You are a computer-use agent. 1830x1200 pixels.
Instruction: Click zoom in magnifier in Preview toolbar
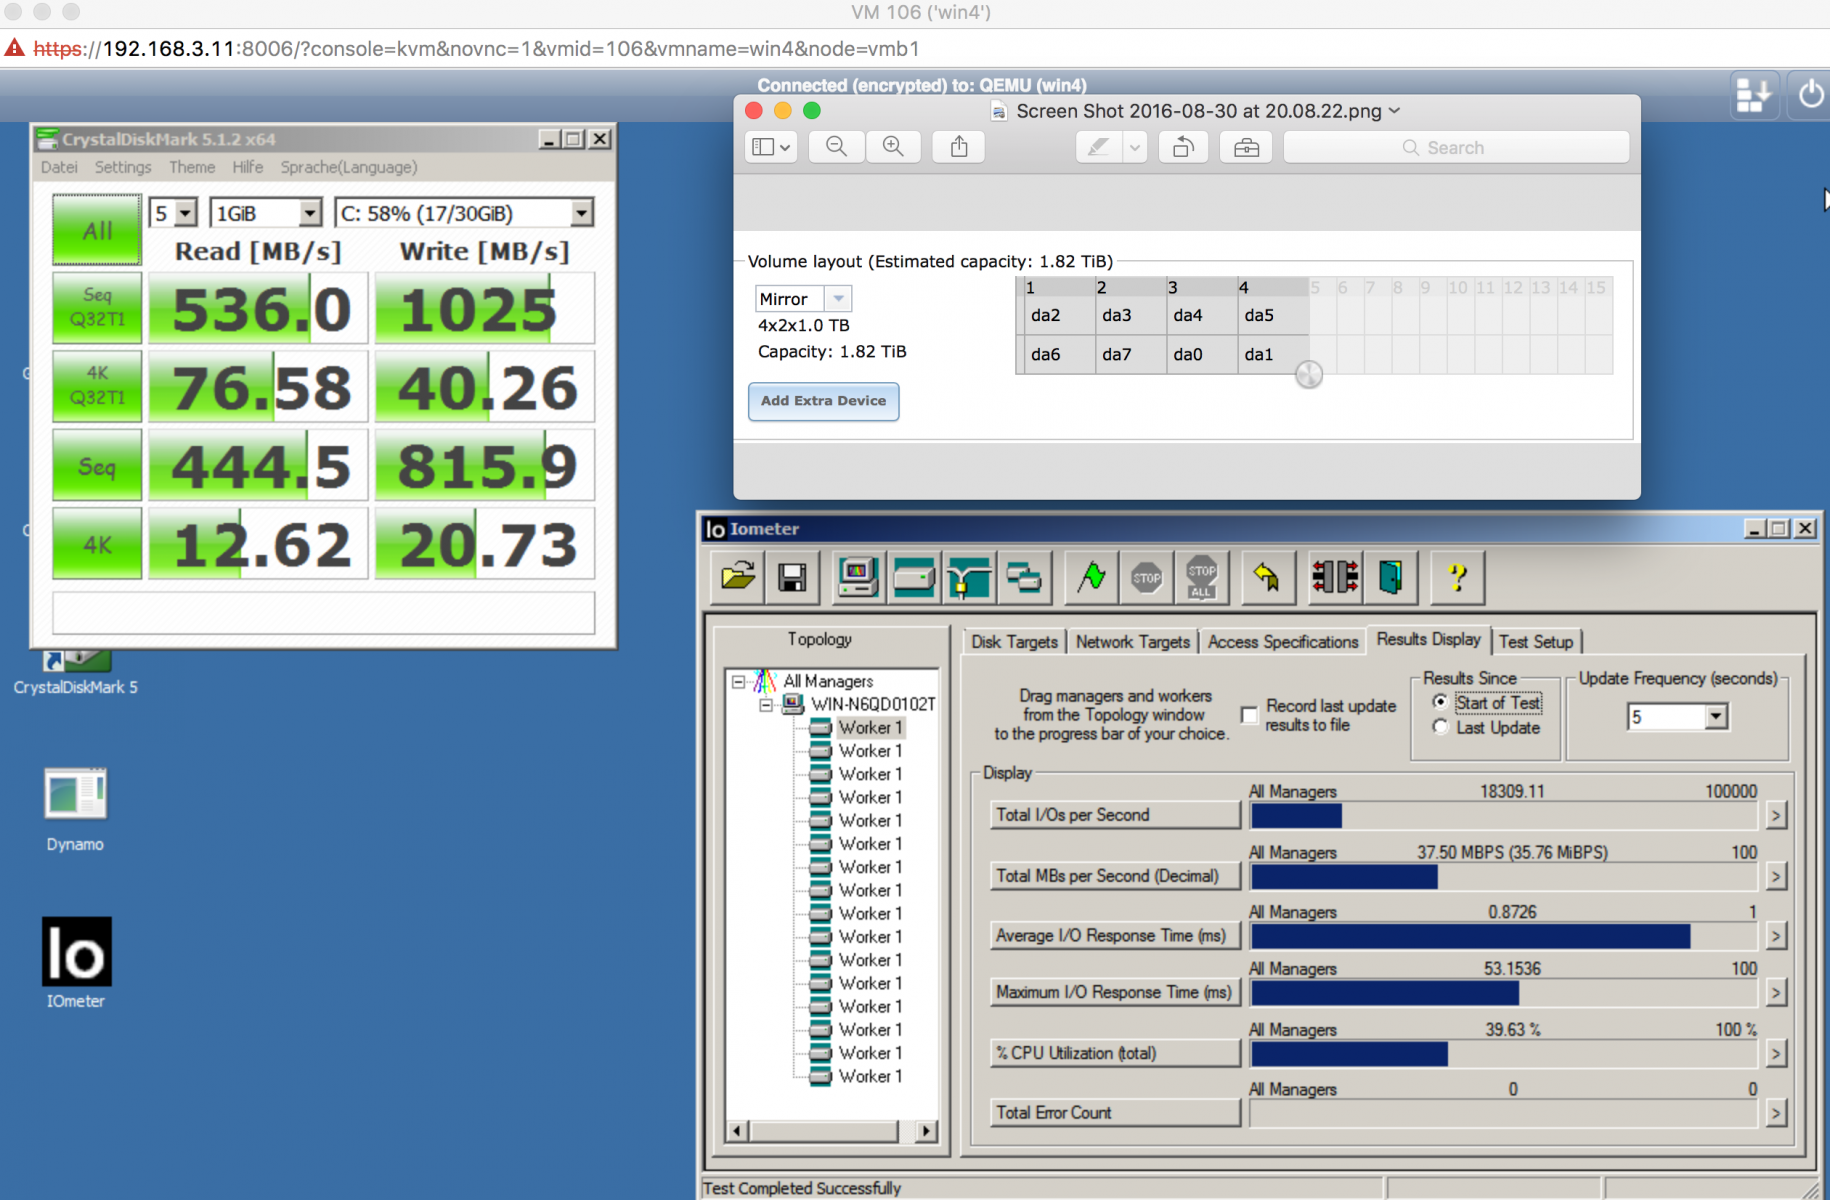coord(893,147)
